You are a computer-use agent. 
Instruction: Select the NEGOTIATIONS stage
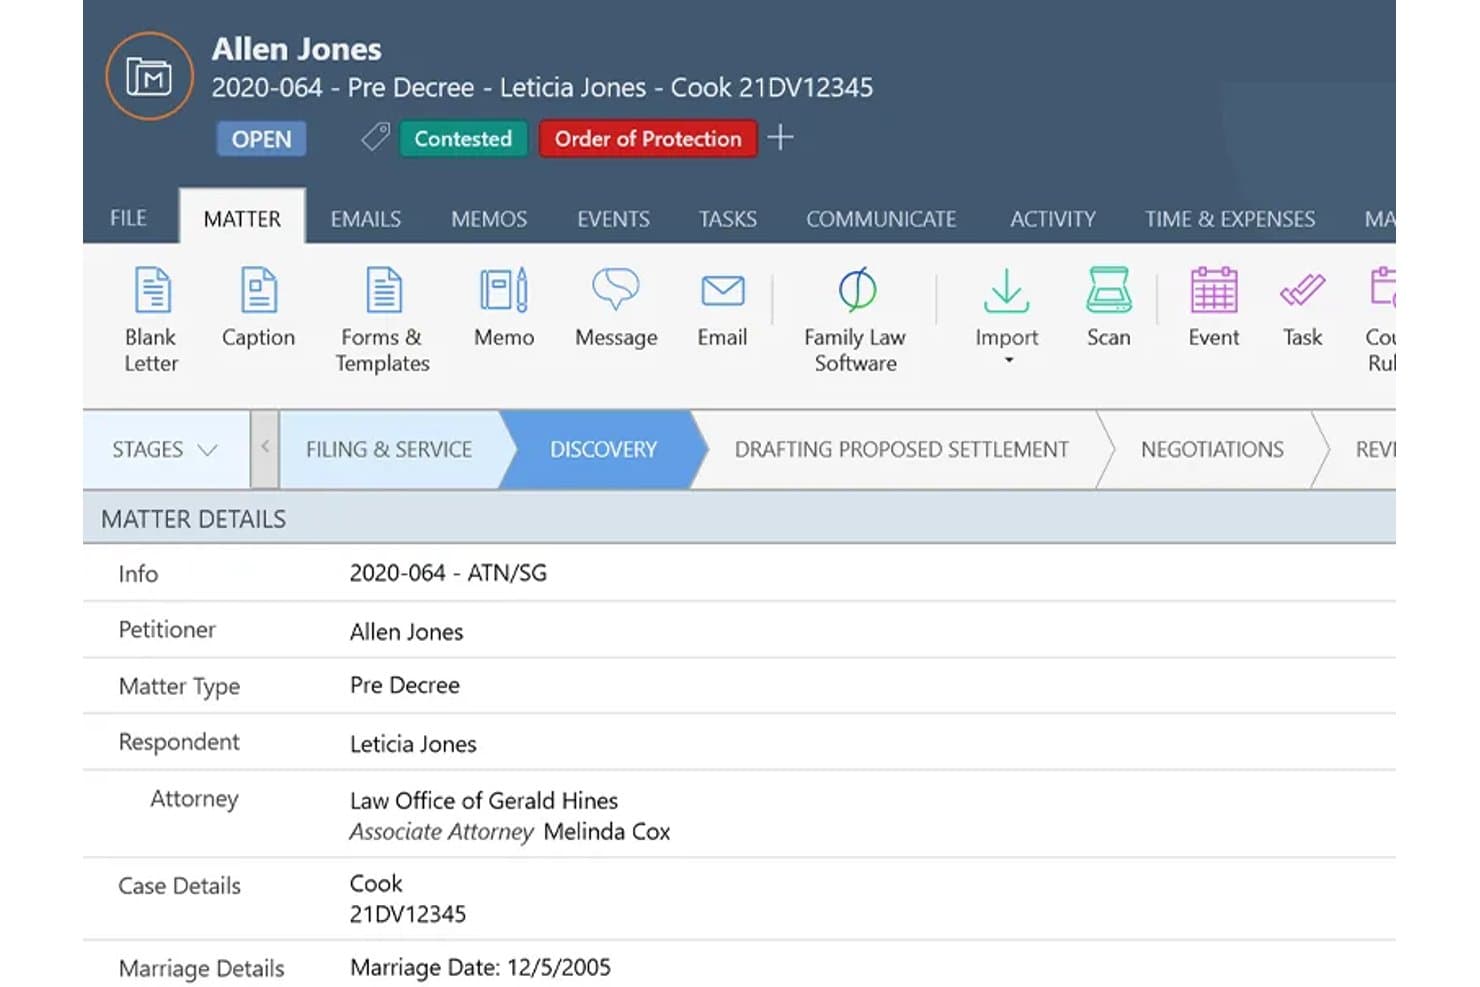tap(1212, 450)
